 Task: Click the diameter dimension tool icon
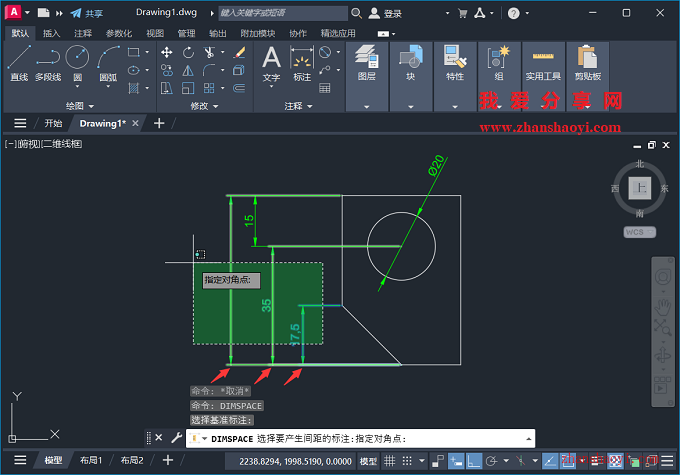pyautogui.click(x=325, y=52)
